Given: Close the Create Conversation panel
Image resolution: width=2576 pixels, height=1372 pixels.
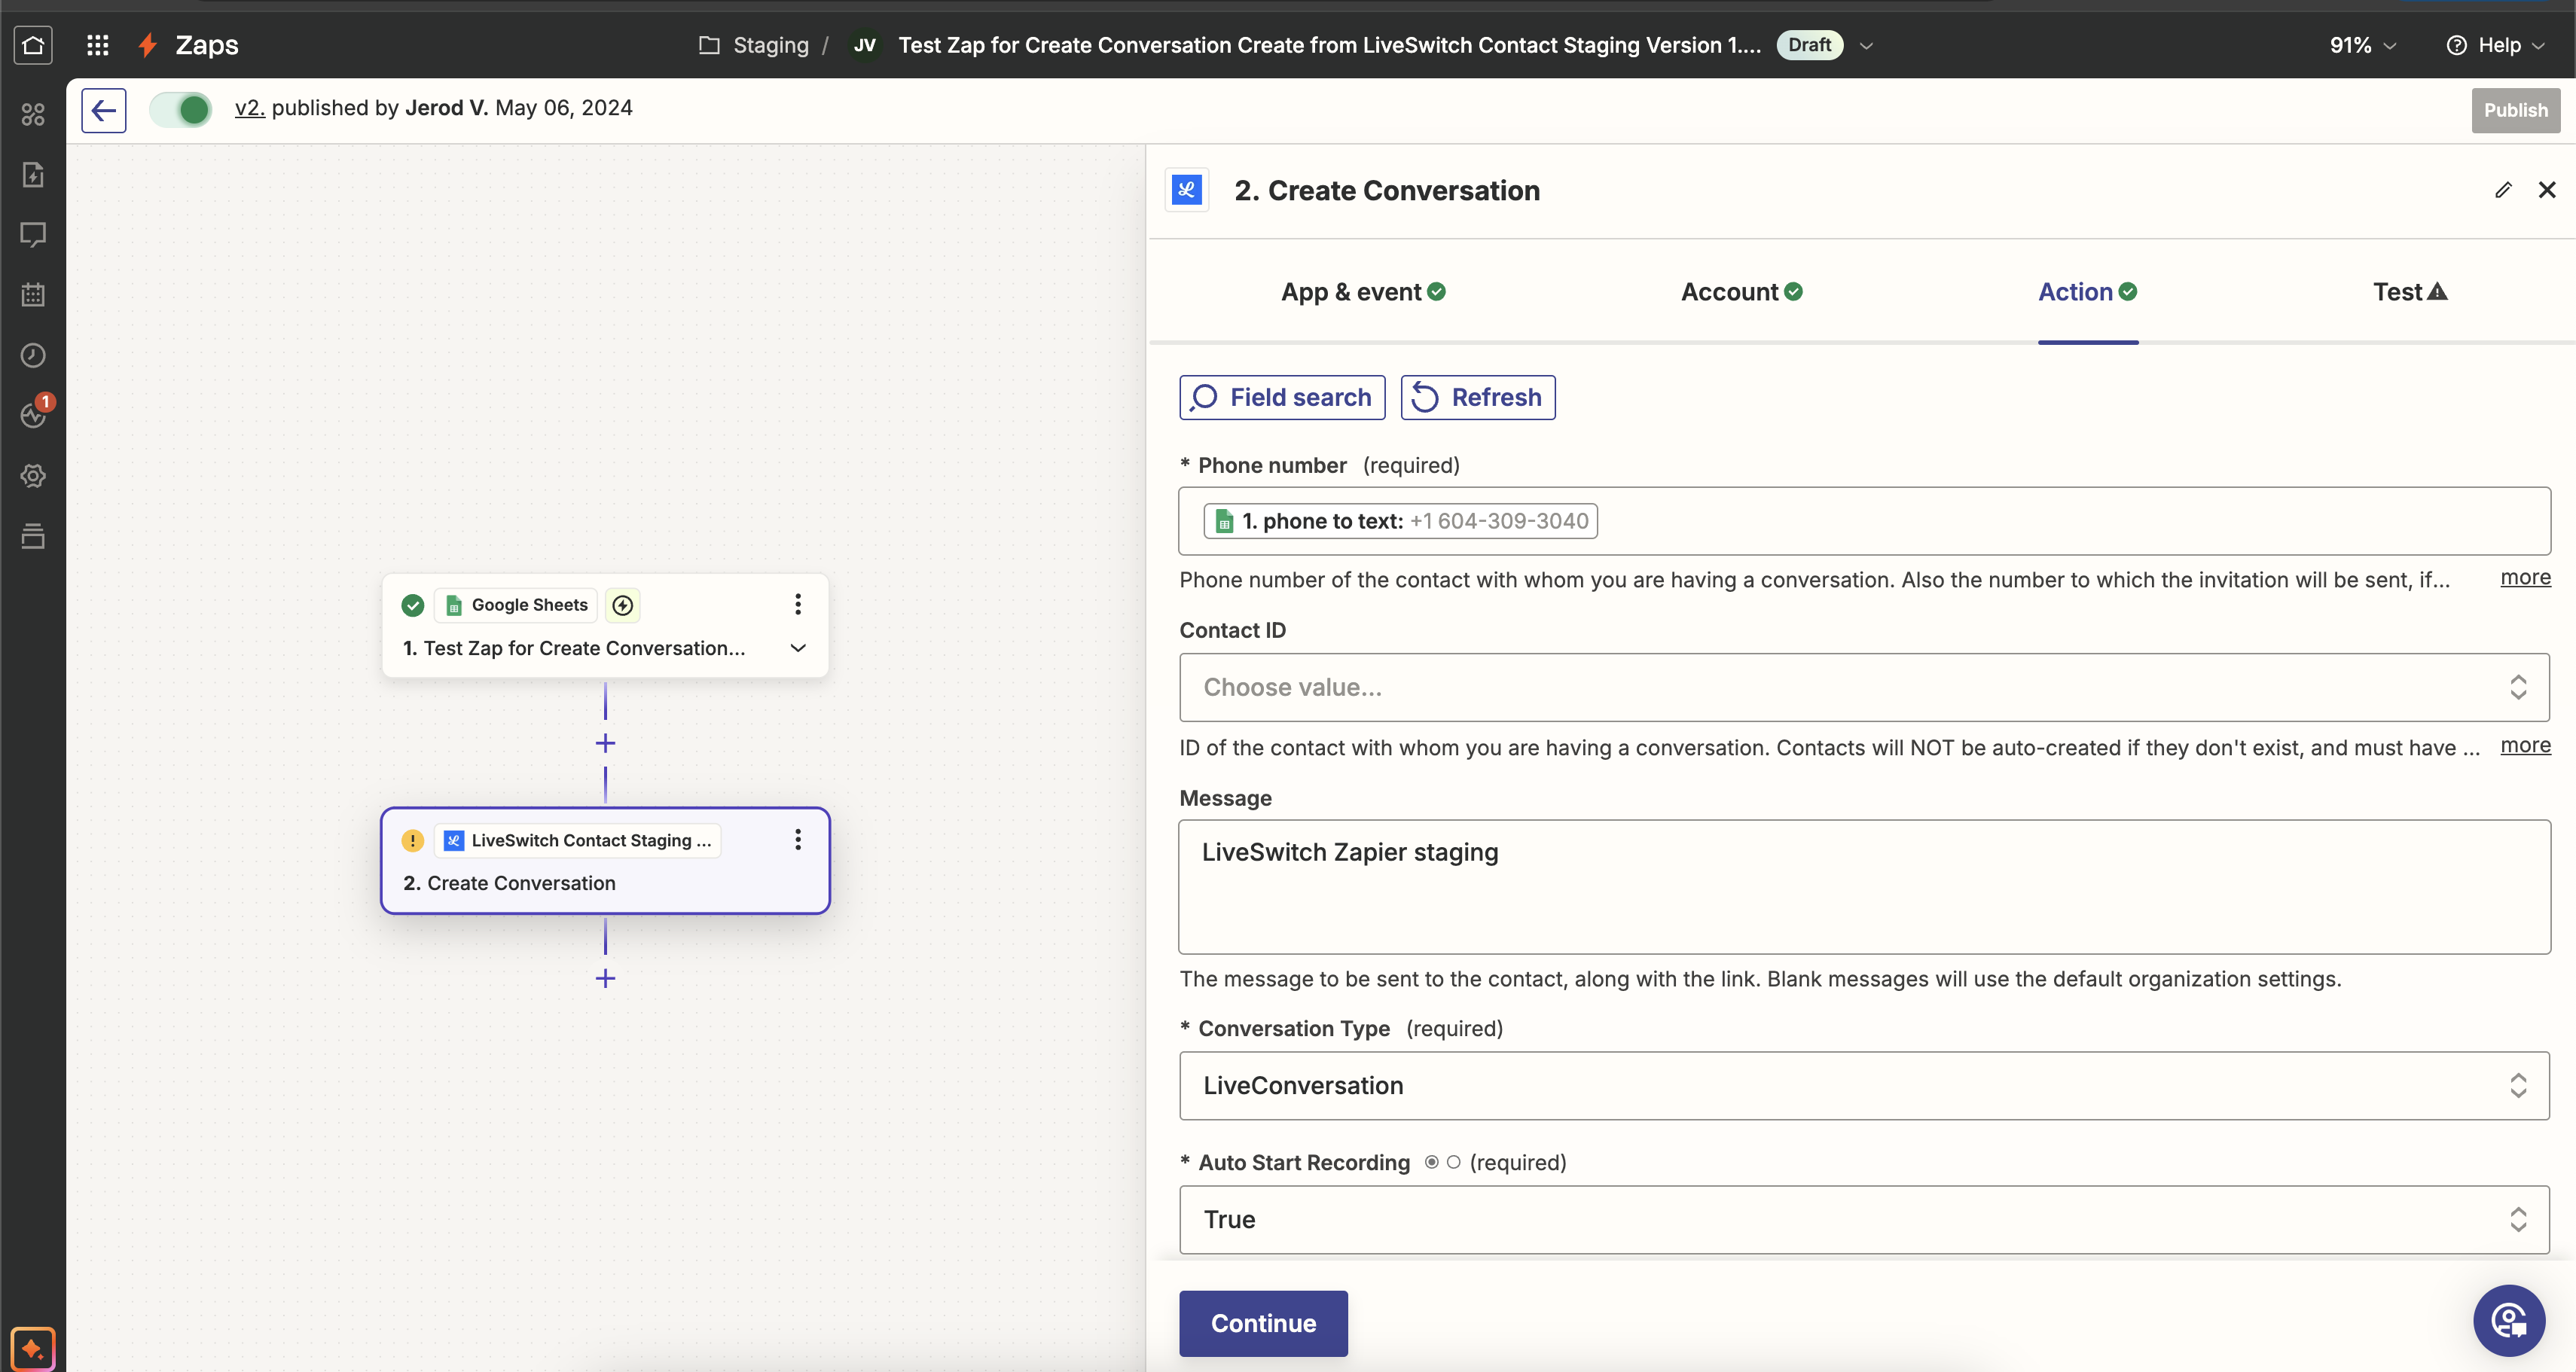Looking at the screenshot, I should point(2547,190).
